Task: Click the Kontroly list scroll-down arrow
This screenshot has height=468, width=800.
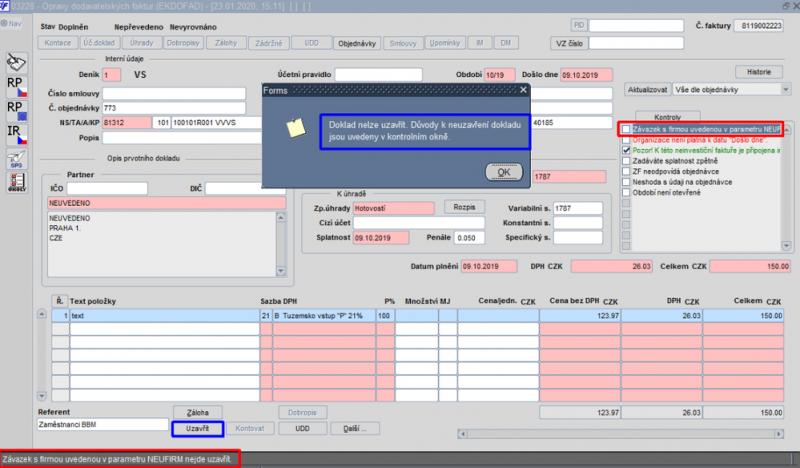Action: pos(786,246)
